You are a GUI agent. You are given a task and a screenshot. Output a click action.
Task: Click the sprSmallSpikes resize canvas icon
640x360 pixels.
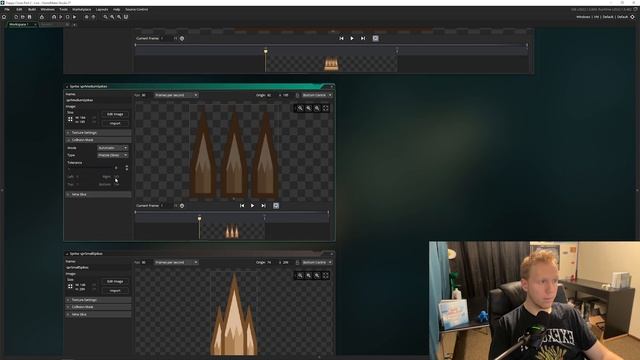pyautogui.click(x=70, y=287)
